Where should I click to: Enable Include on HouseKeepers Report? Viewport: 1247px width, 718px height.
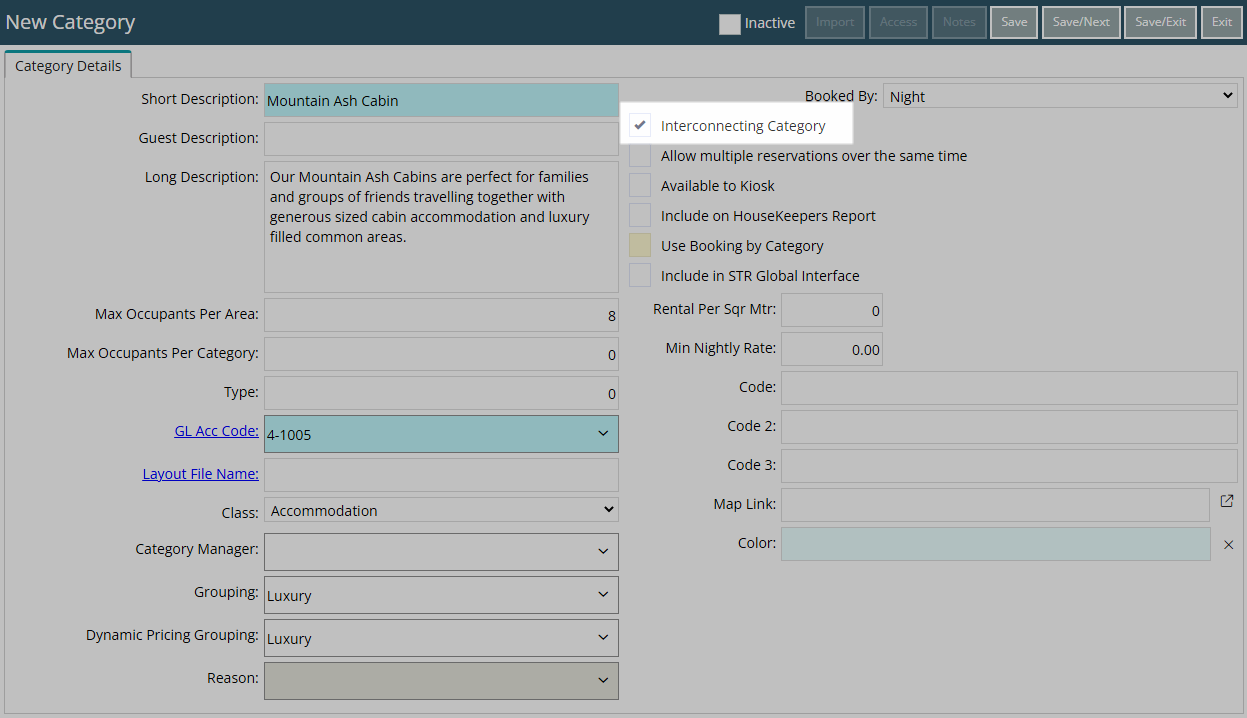(x=640, y=216)
